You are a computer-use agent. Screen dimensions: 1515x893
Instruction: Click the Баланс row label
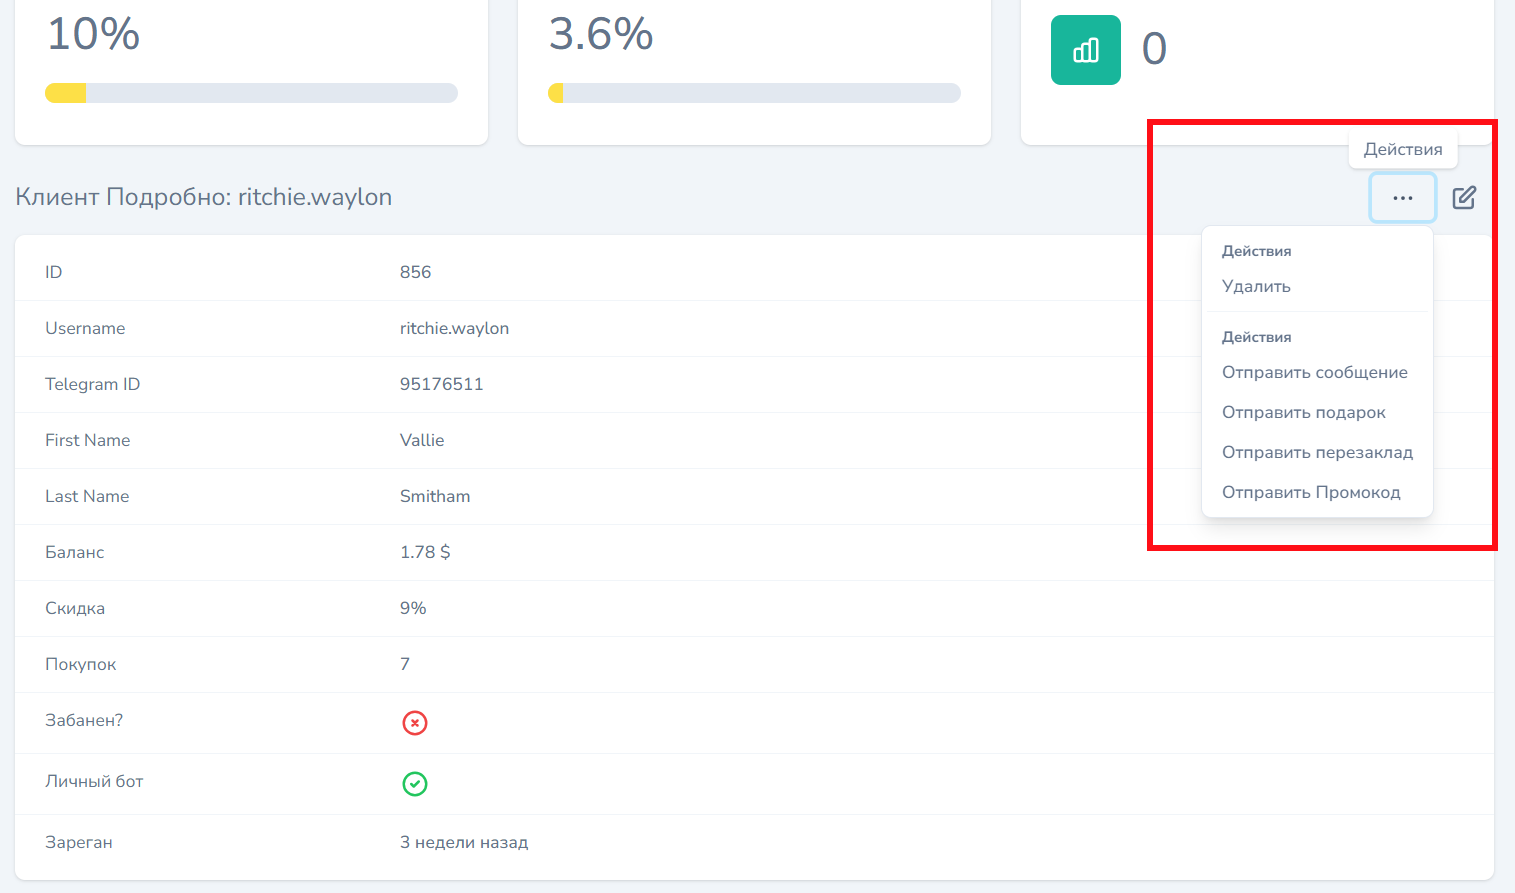click(75, 552)
